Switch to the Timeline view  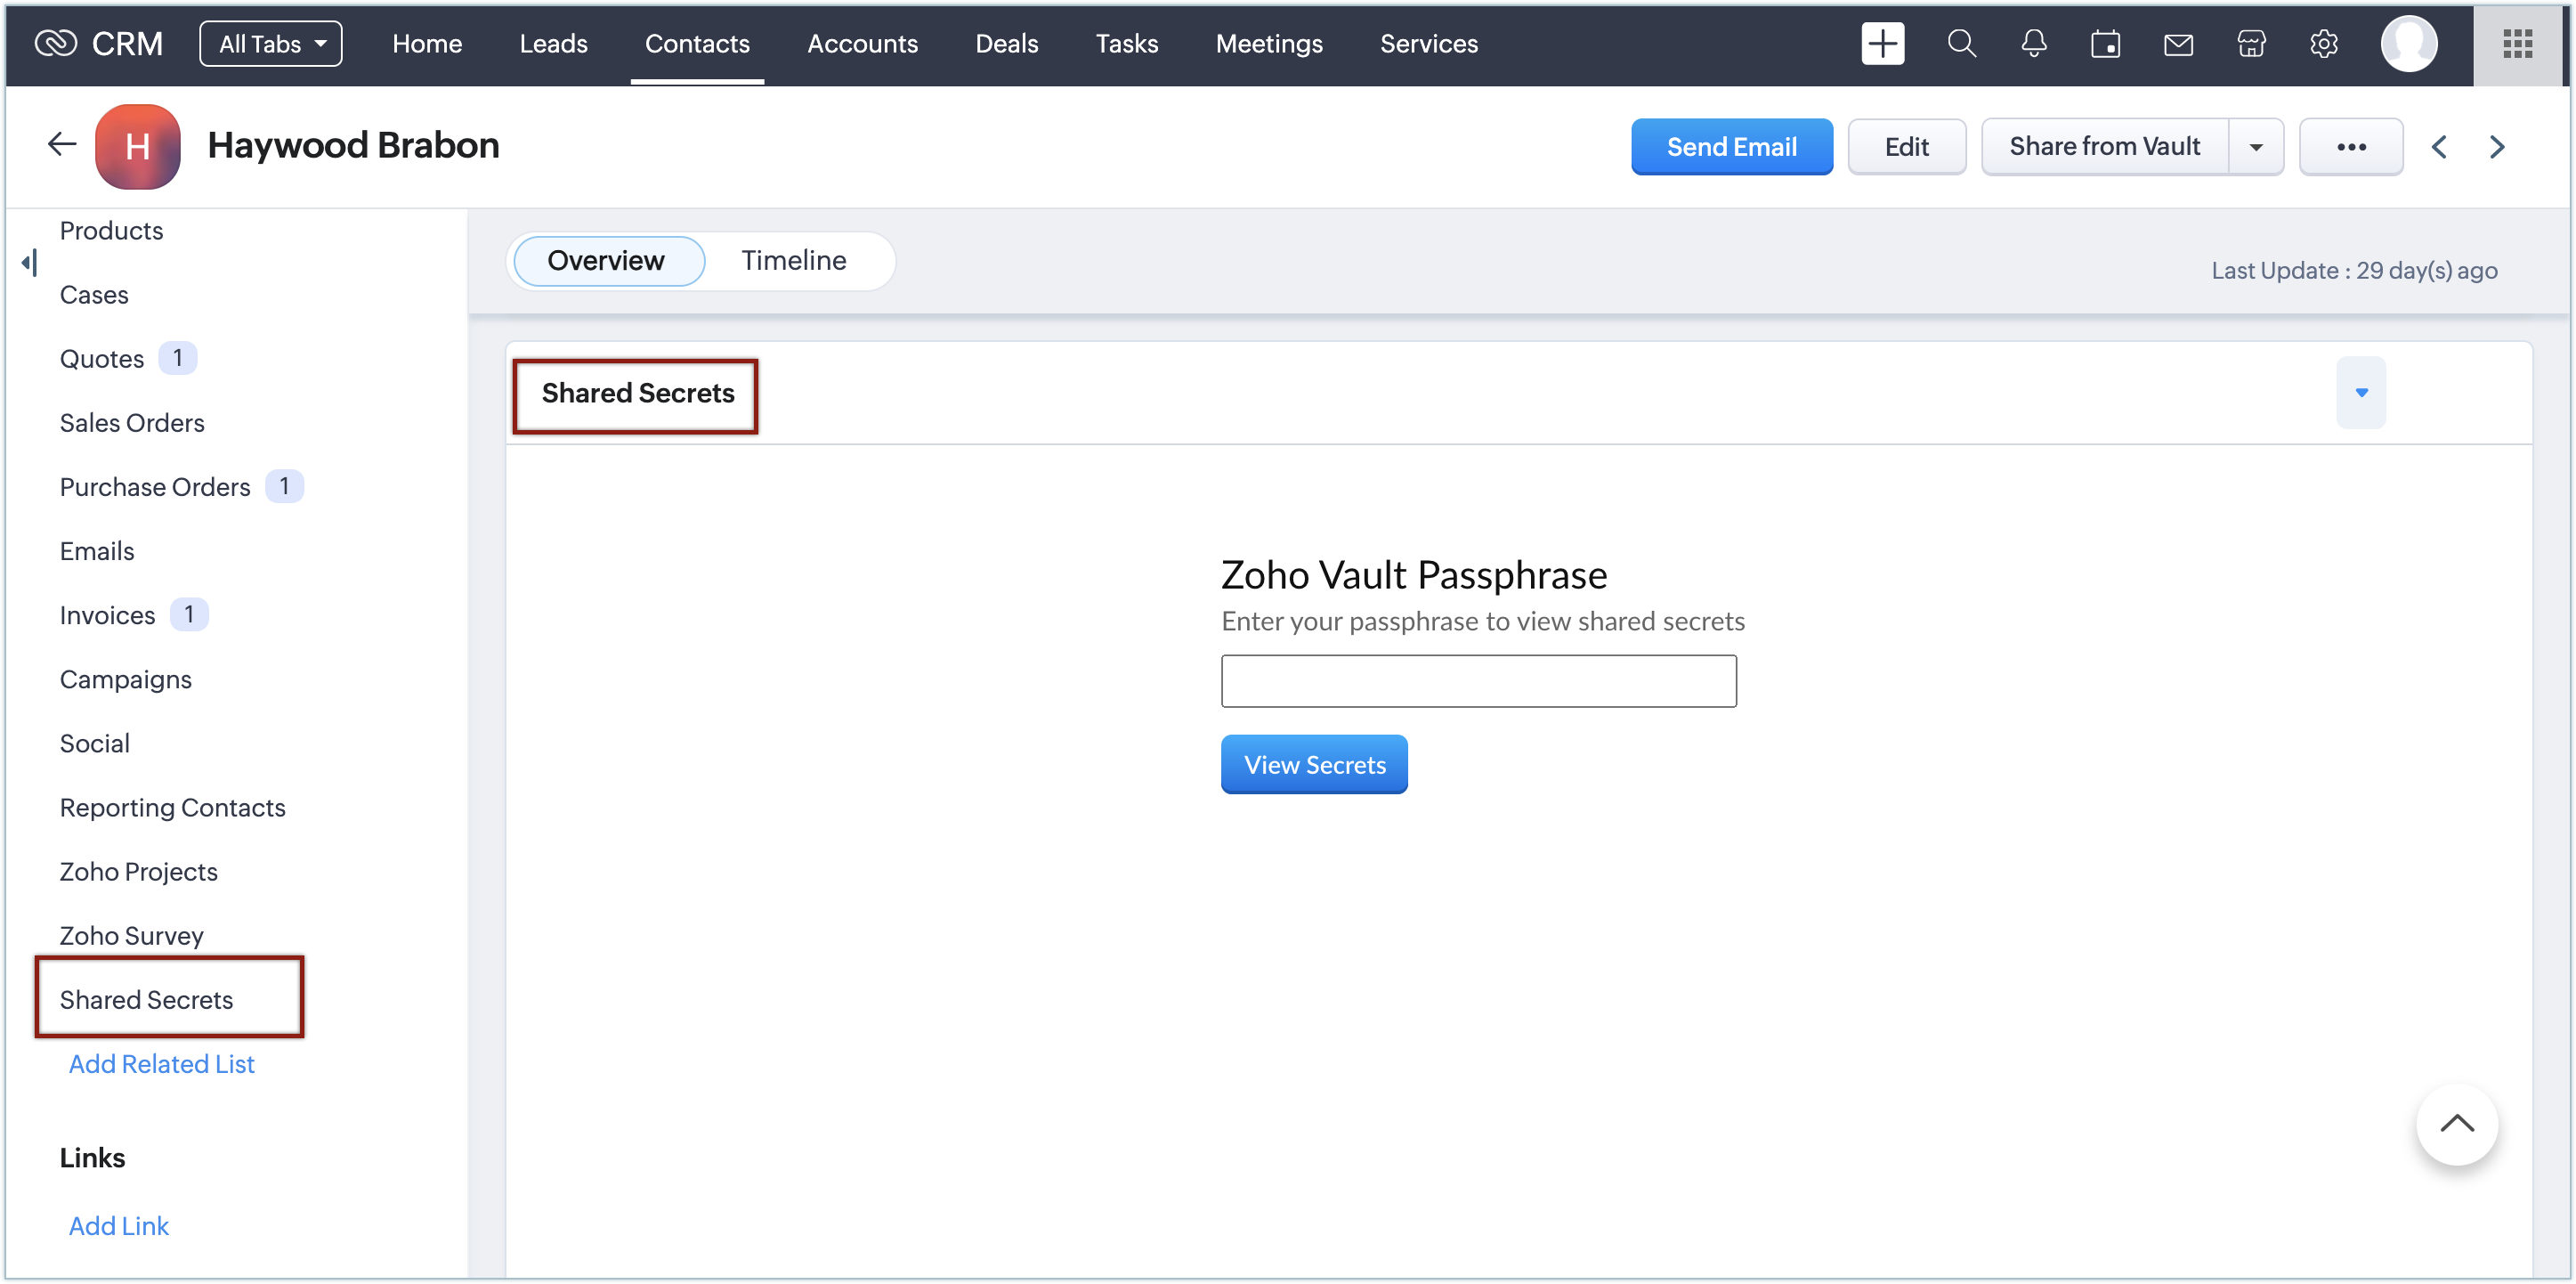click(x=793, y=260)
